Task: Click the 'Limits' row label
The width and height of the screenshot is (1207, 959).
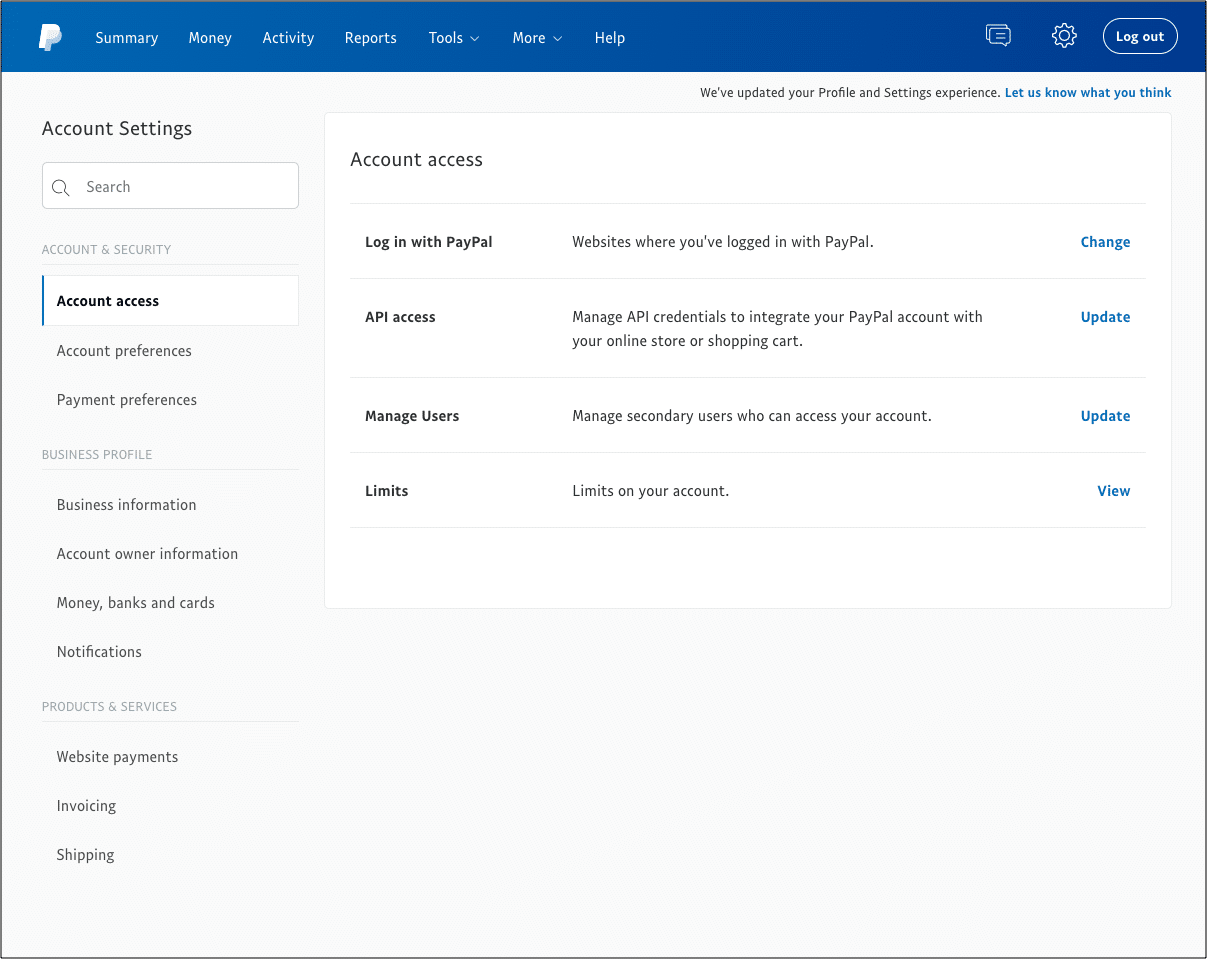Action: click(387, 491)
